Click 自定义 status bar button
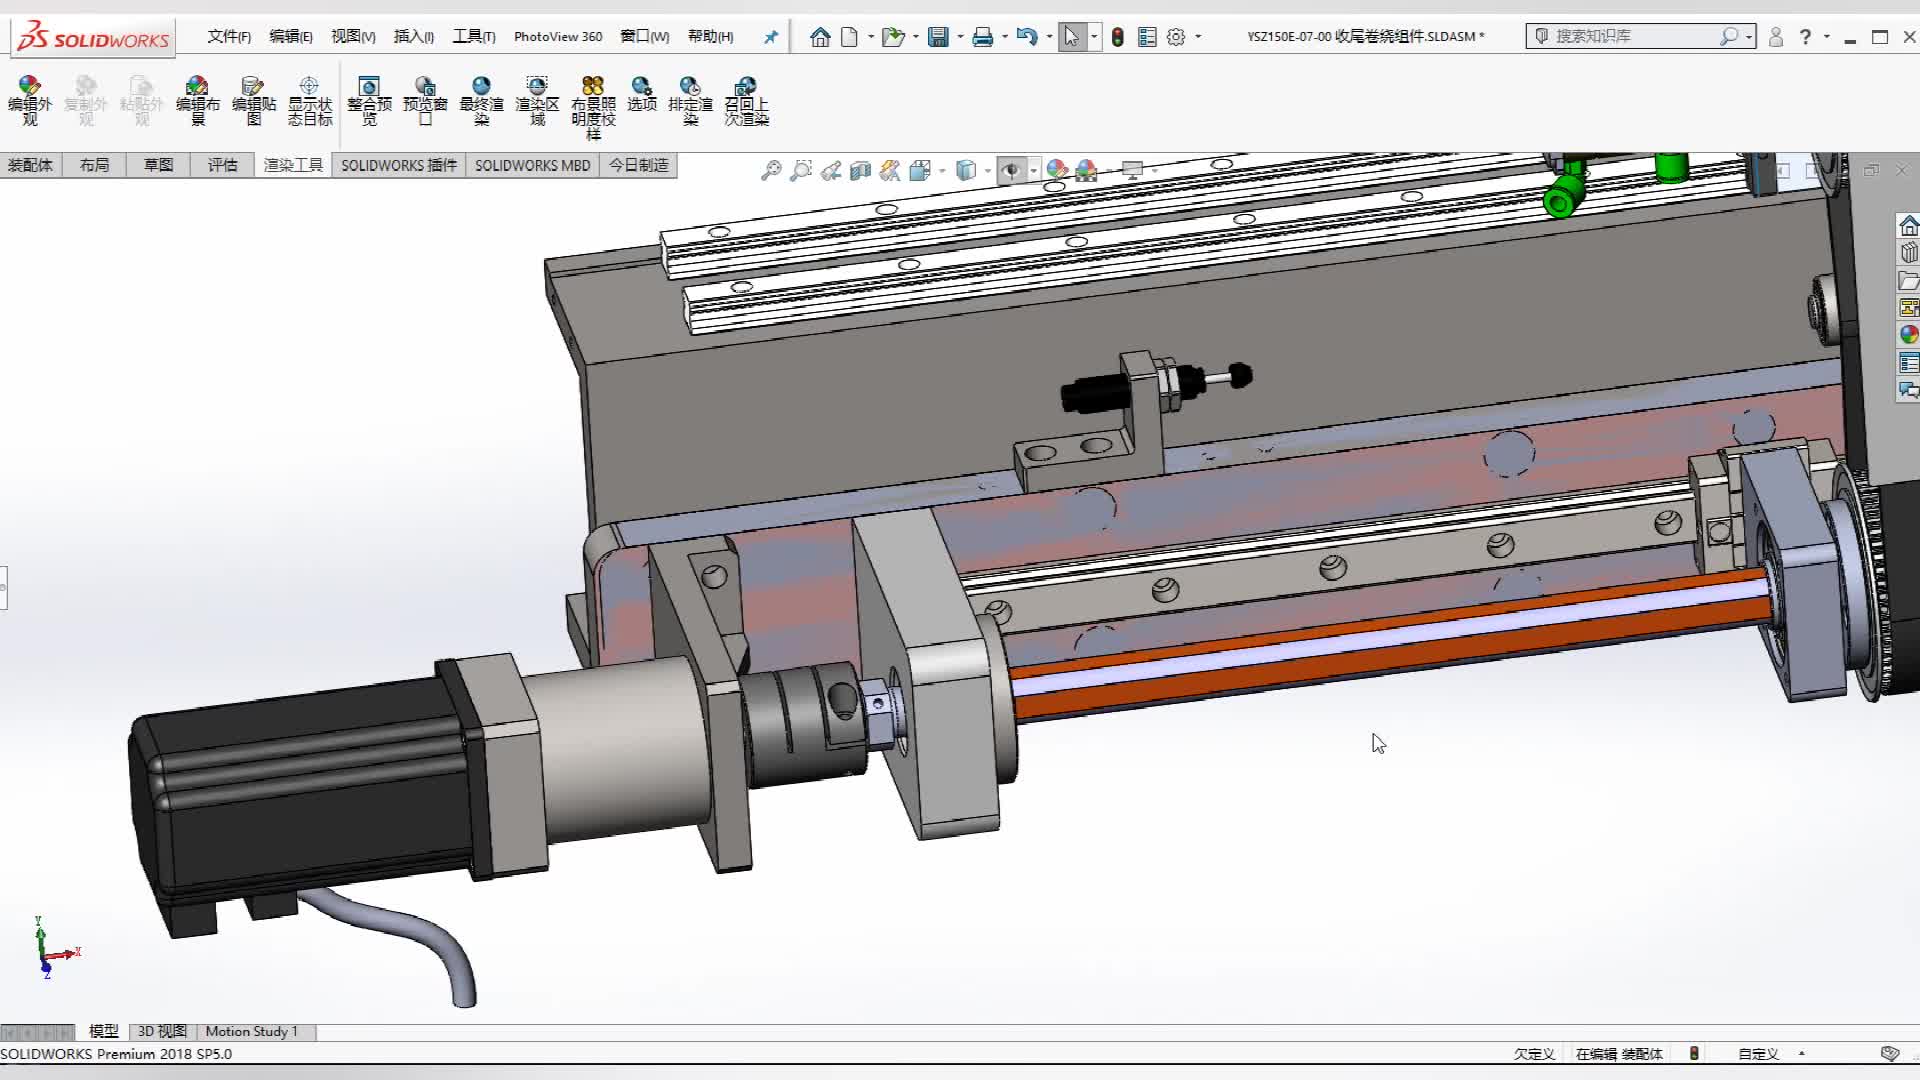Image resolution: width=1920 pixels, height=1080 pixels. point(1758,1054)
